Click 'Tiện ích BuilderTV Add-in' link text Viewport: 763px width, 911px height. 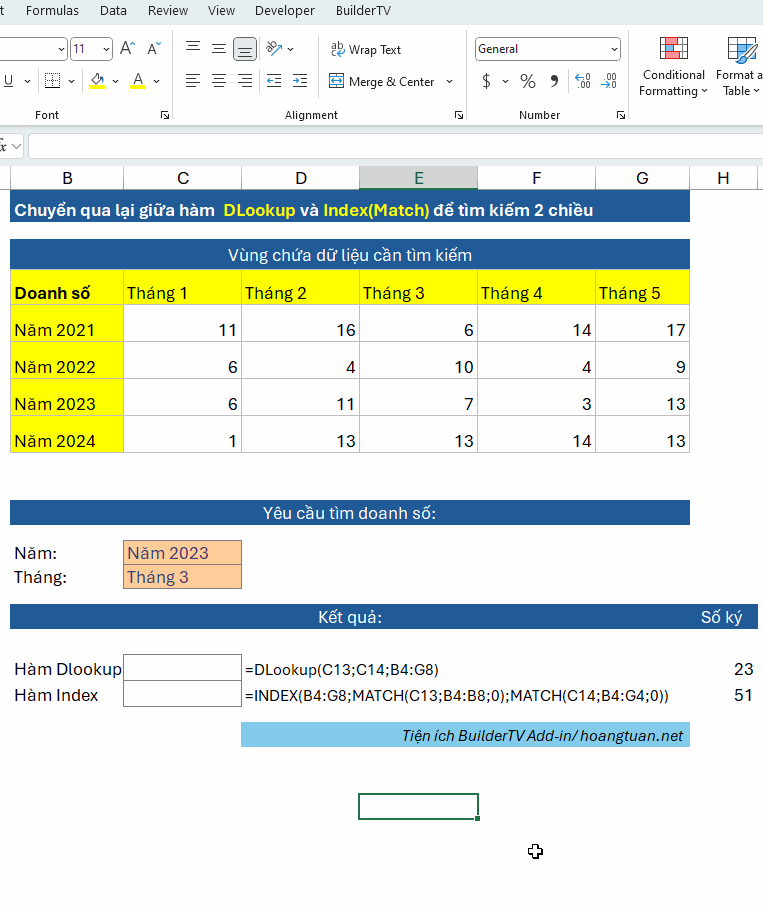click(488, 736)
